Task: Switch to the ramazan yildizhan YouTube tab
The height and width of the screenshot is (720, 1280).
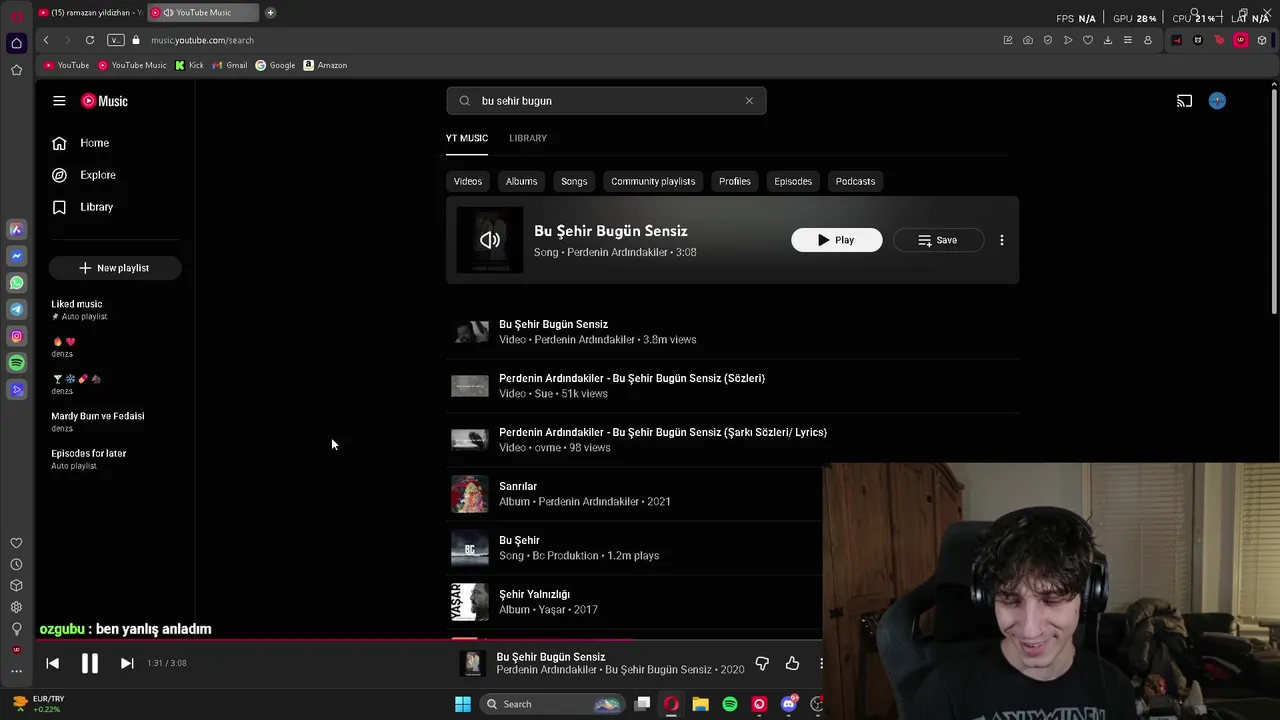Action: click(x=90, y=12)
